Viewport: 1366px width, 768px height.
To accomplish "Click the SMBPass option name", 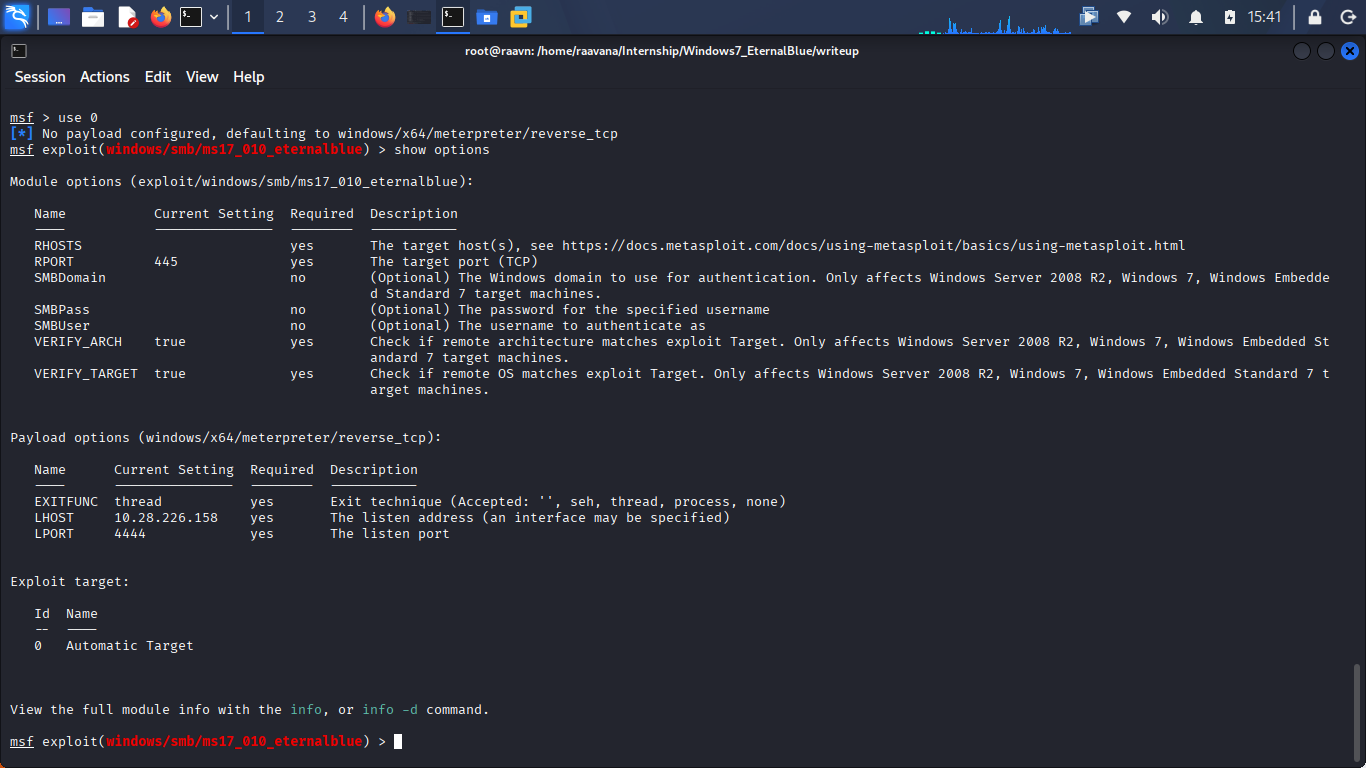I will point(62,310).
